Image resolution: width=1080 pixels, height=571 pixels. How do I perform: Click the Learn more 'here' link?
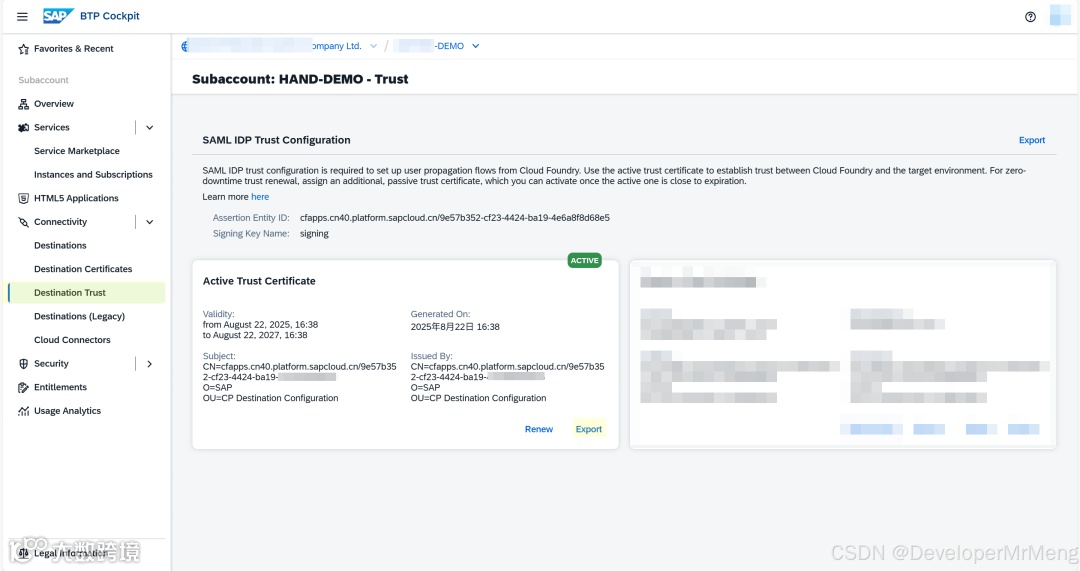(260, 197)
